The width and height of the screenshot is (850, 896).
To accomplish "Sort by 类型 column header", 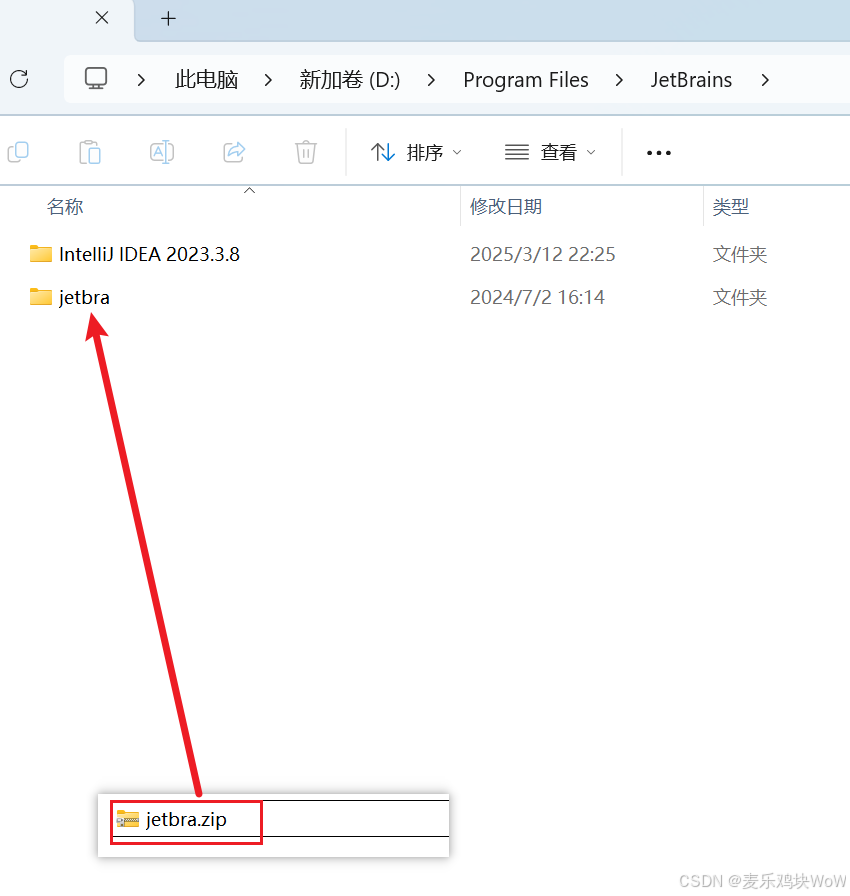I will tap(731, 206).
